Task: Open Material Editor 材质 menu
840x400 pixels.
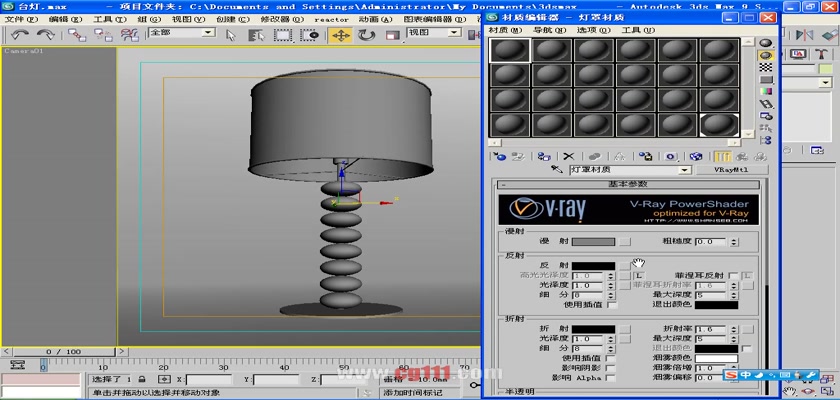Action: click(505, 30)
